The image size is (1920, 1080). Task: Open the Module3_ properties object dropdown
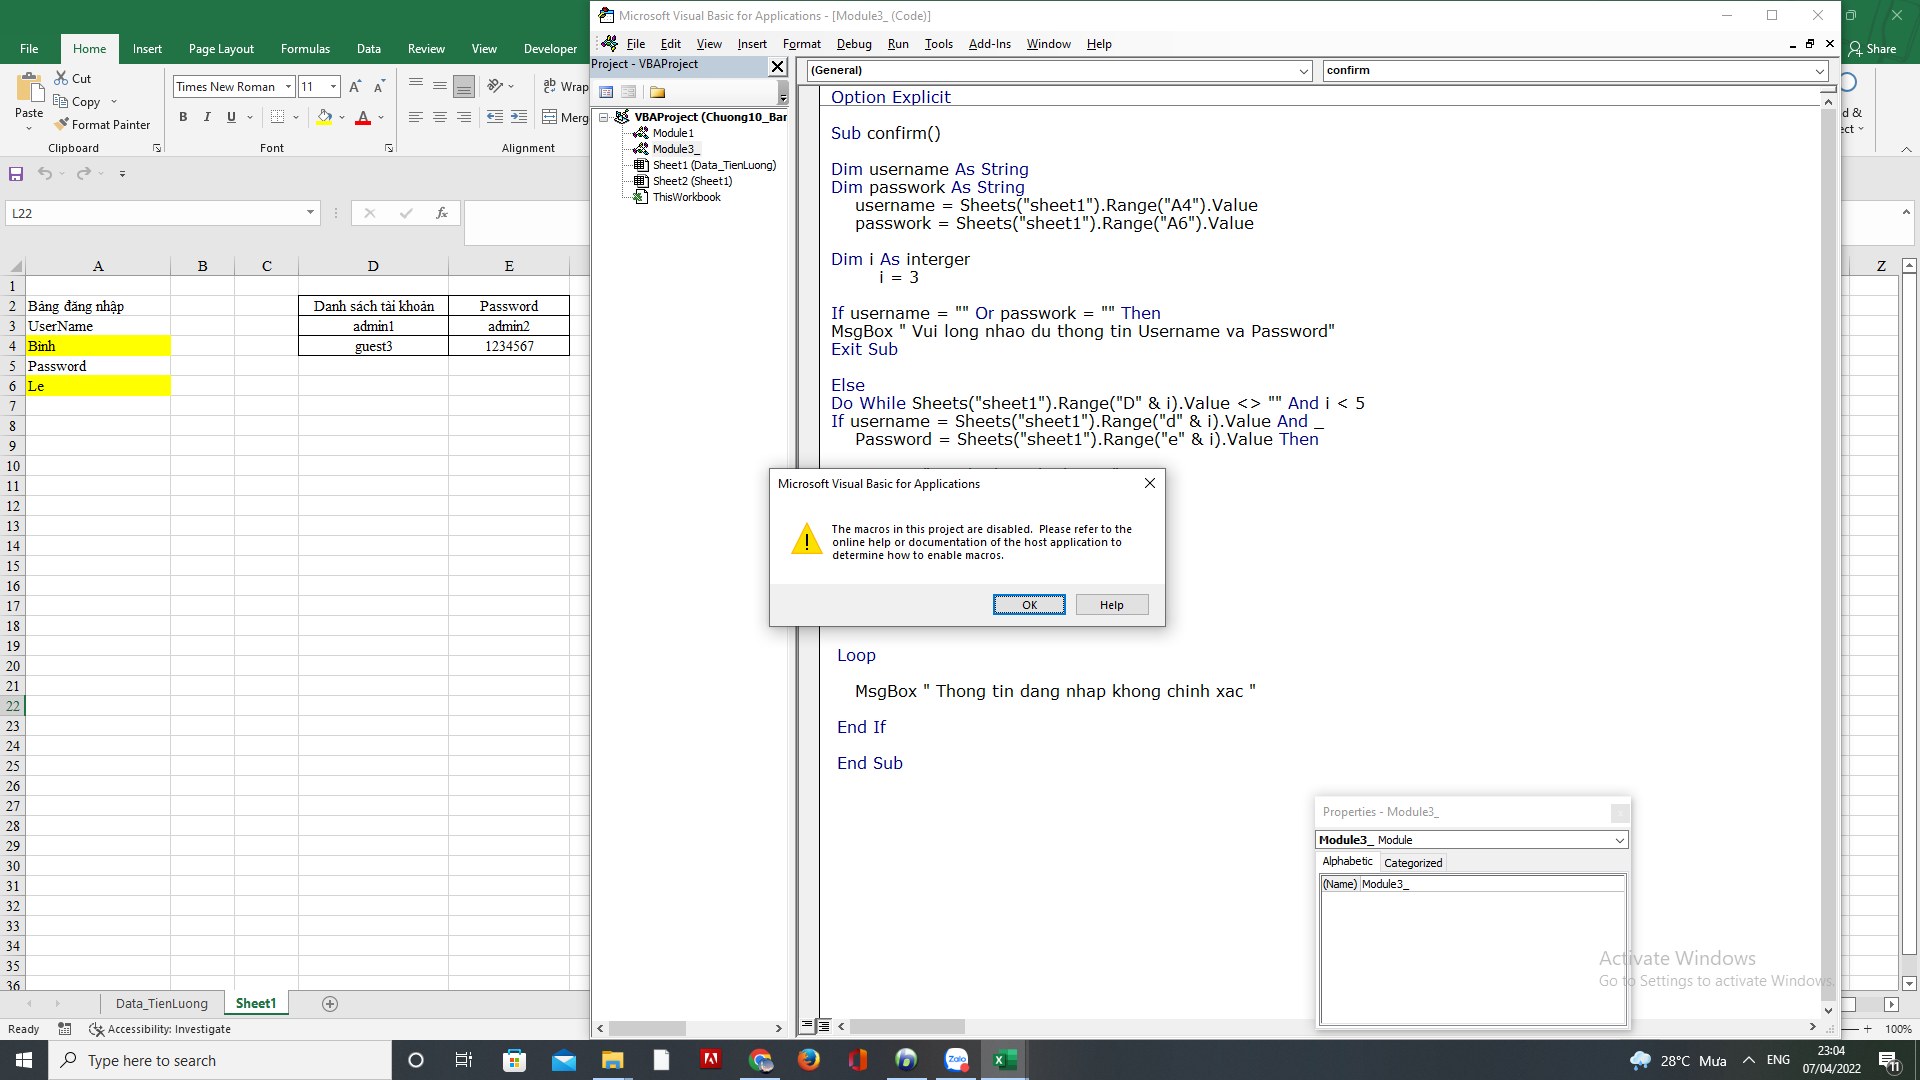point(1619,841)
